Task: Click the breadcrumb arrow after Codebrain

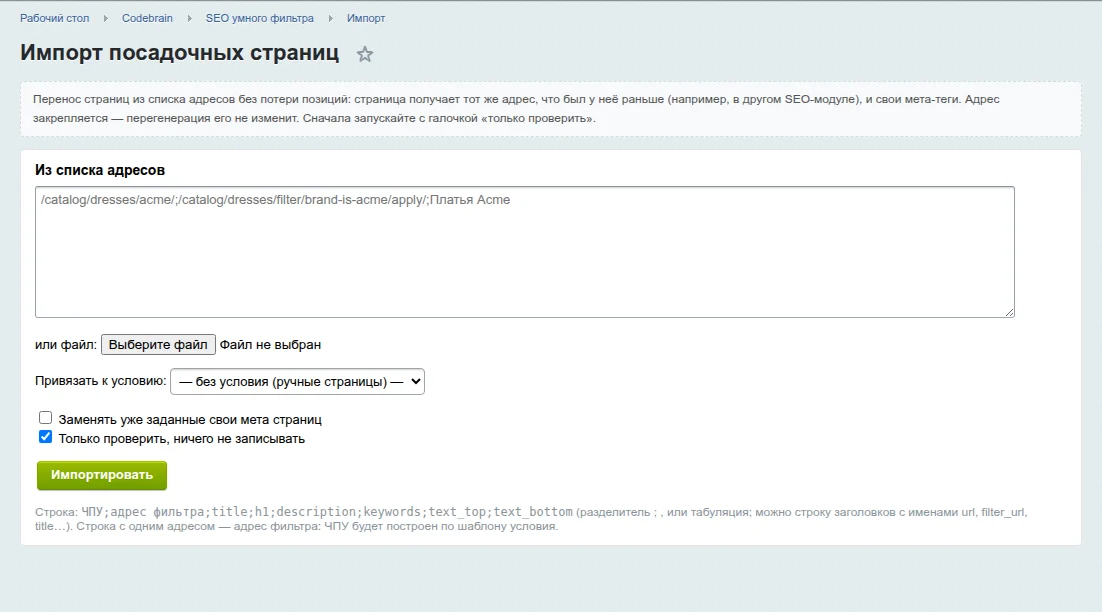Action: (x=189, y=18)
